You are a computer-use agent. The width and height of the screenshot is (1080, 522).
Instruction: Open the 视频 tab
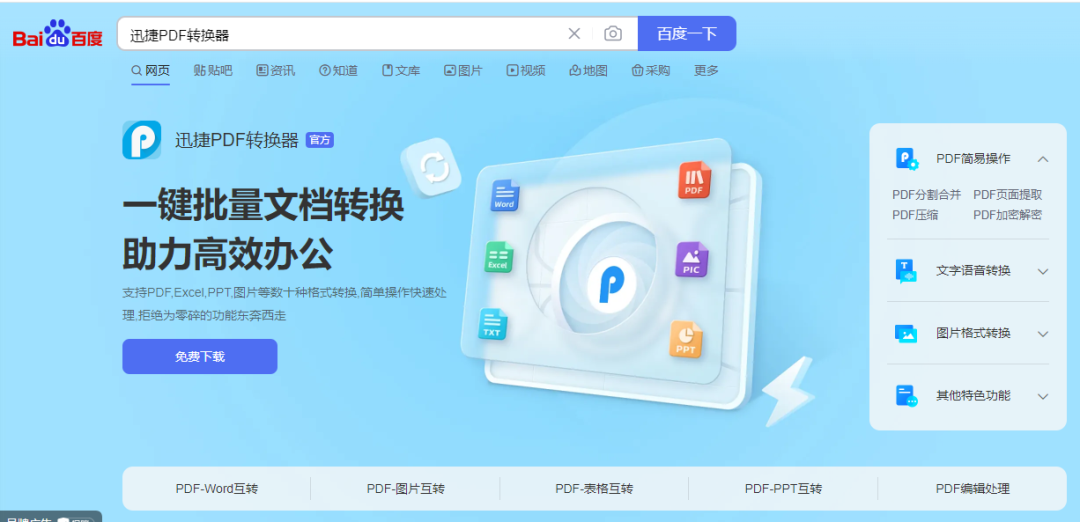pyautogui.click(x=526, y=70)
